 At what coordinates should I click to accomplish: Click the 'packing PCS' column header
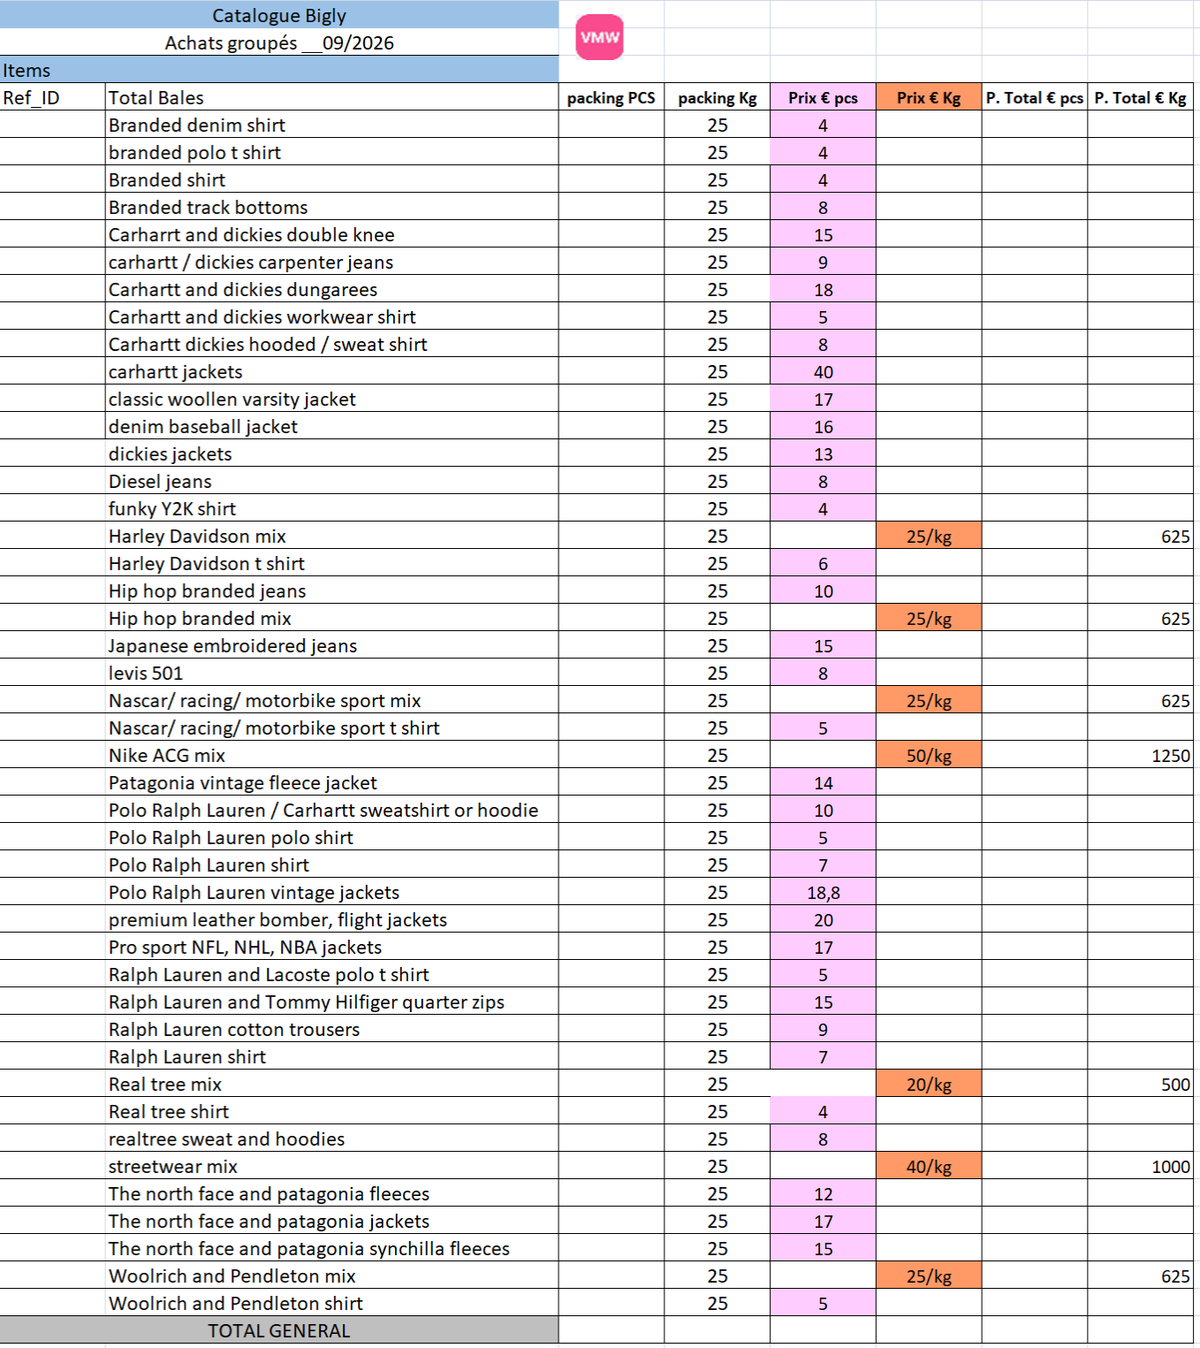click(x=611, y=97)
